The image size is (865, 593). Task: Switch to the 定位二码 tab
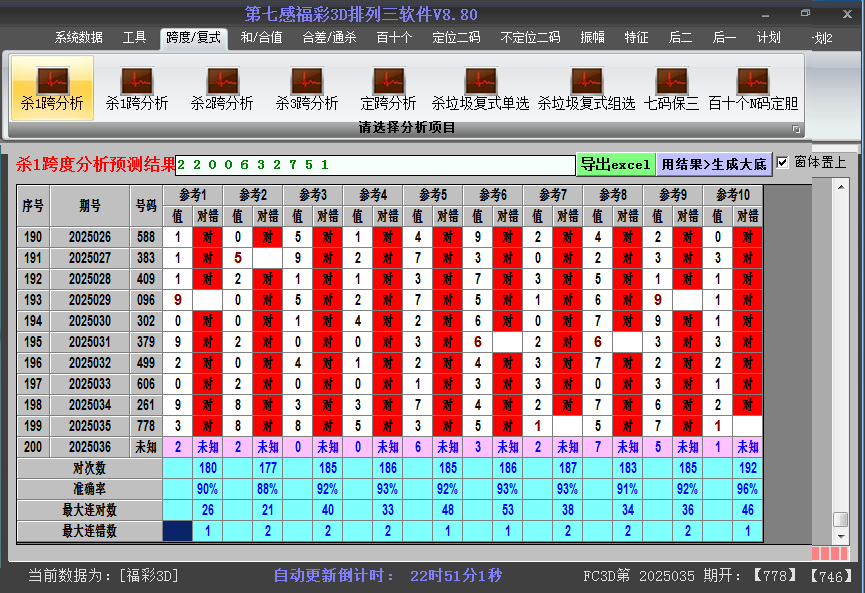[456, 38]
